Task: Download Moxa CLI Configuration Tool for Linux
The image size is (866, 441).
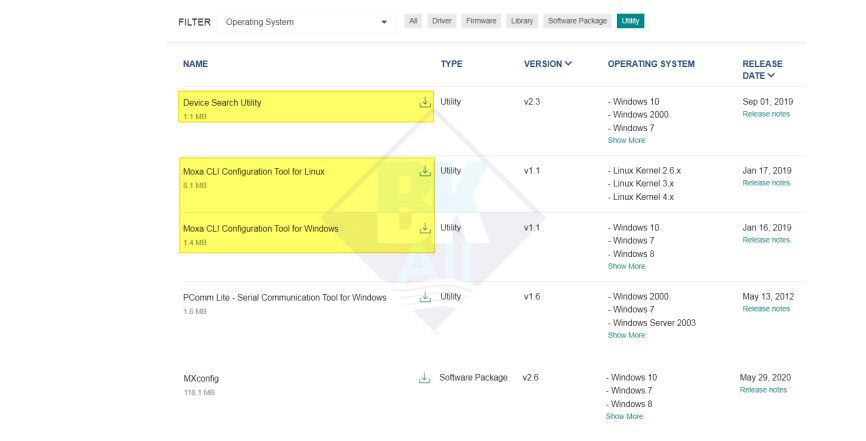Action: coord(425,171)
